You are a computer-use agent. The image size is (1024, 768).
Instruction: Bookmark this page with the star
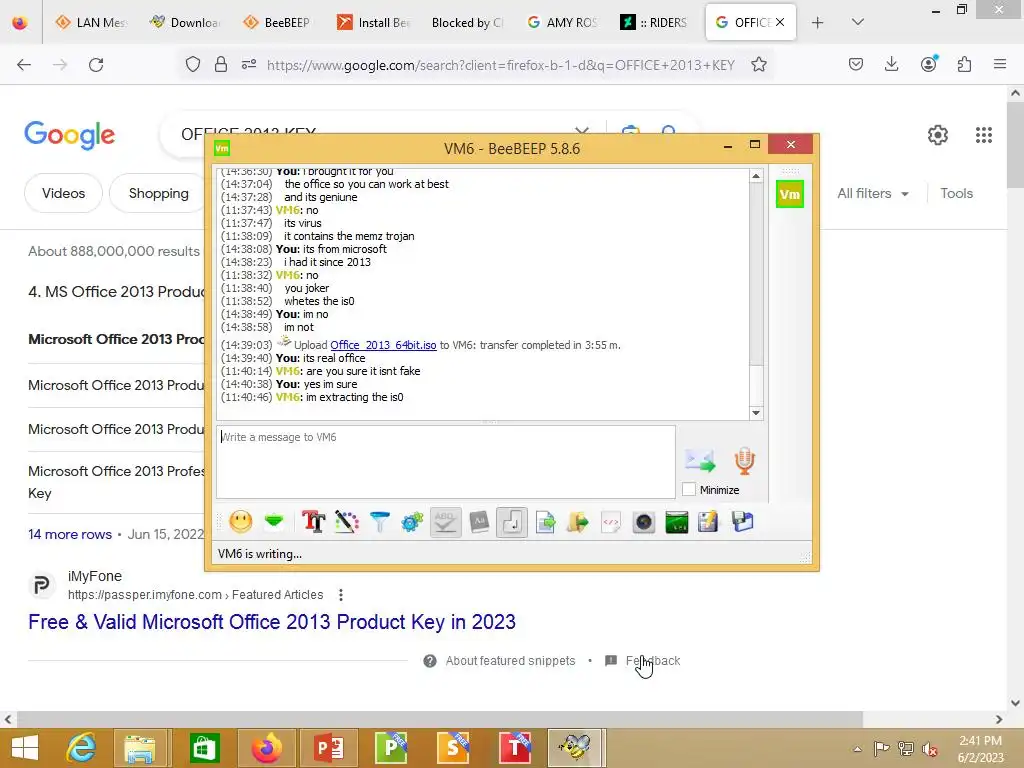tap(758, 65)
